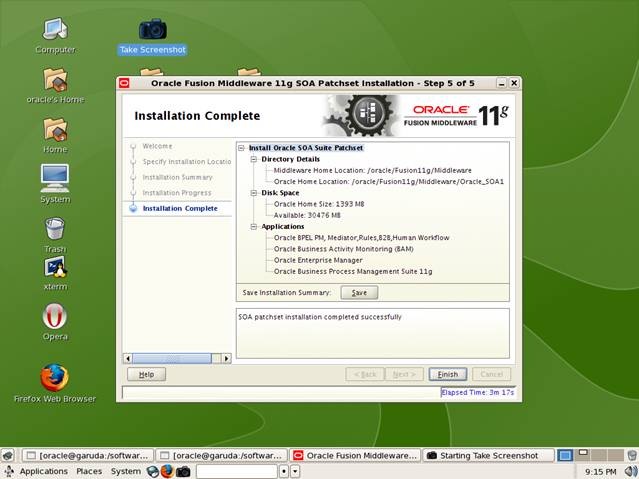Select Available: 30476 MB row

[307, 215]
